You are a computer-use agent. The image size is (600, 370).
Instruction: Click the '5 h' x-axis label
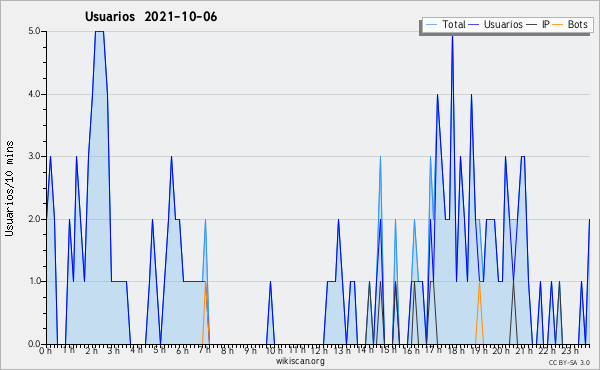tap(160, 350)
